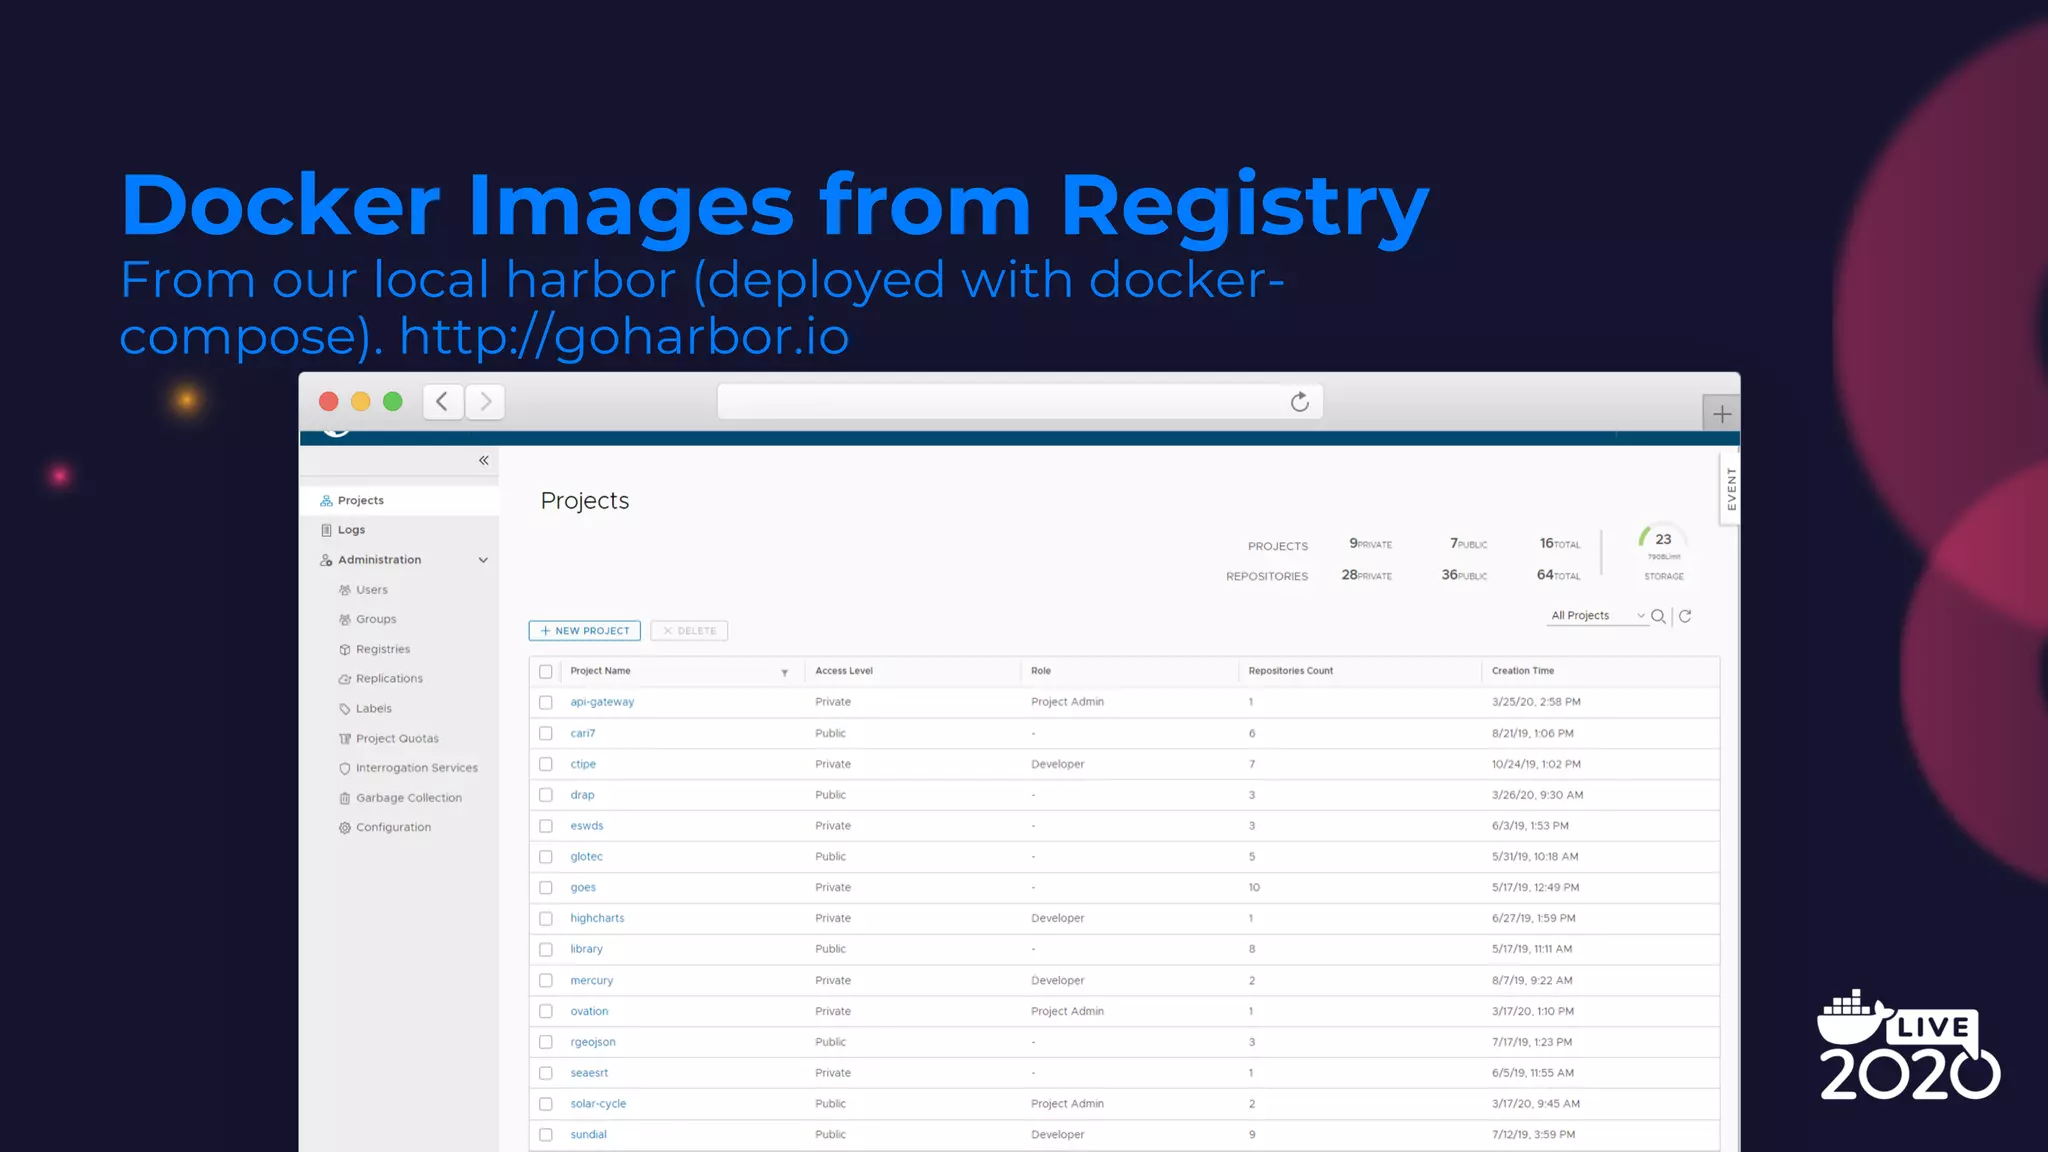Go to Registries under Administration
This screenshot has height=1152, width=2048.
pos(383,650)
